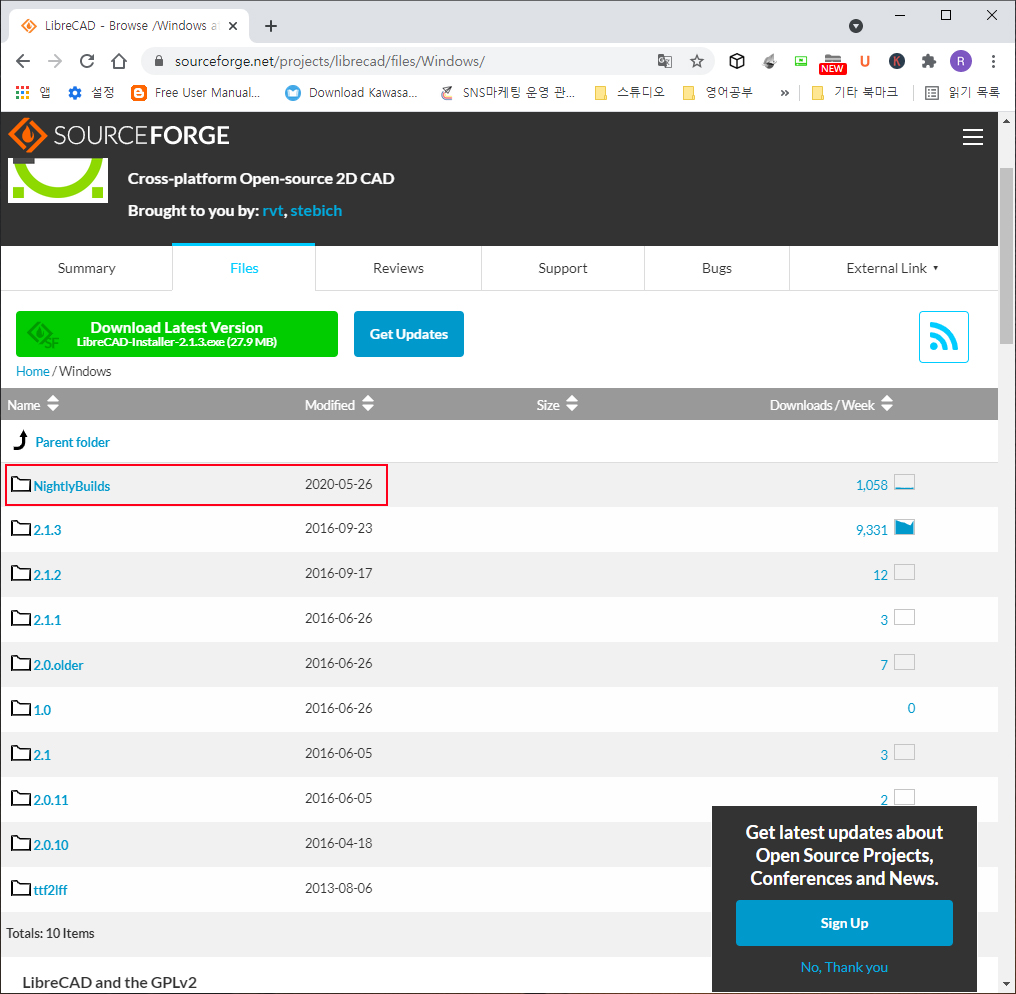Image resolution: width=1016 pixels, height=994 pixels.
Task: Sort by Size column arrows
Action: (x=572, y=404)
